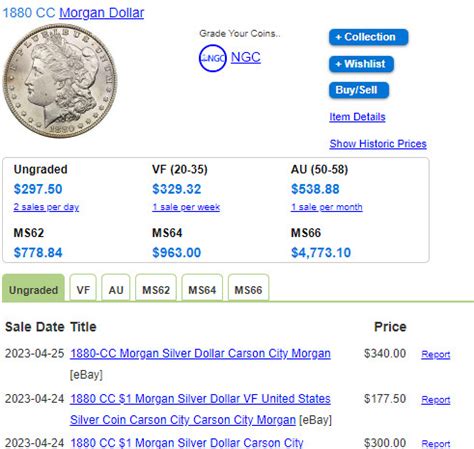Select Ungraded price $297.50

[x=38, y=189]
